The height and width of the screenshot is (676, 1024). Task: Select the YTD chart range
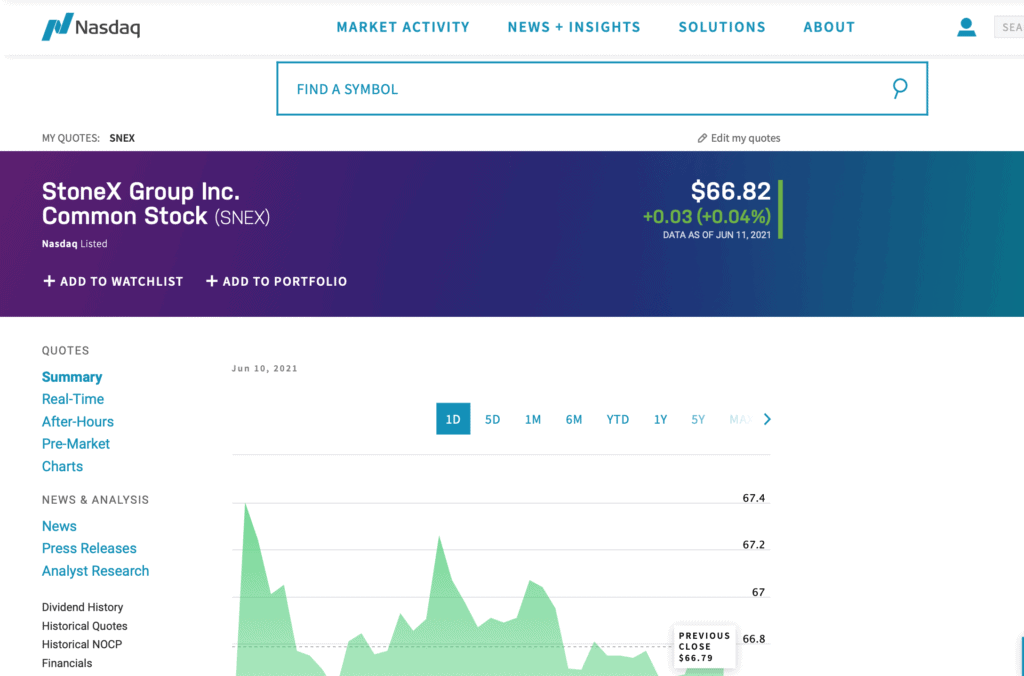pos(618,419)
